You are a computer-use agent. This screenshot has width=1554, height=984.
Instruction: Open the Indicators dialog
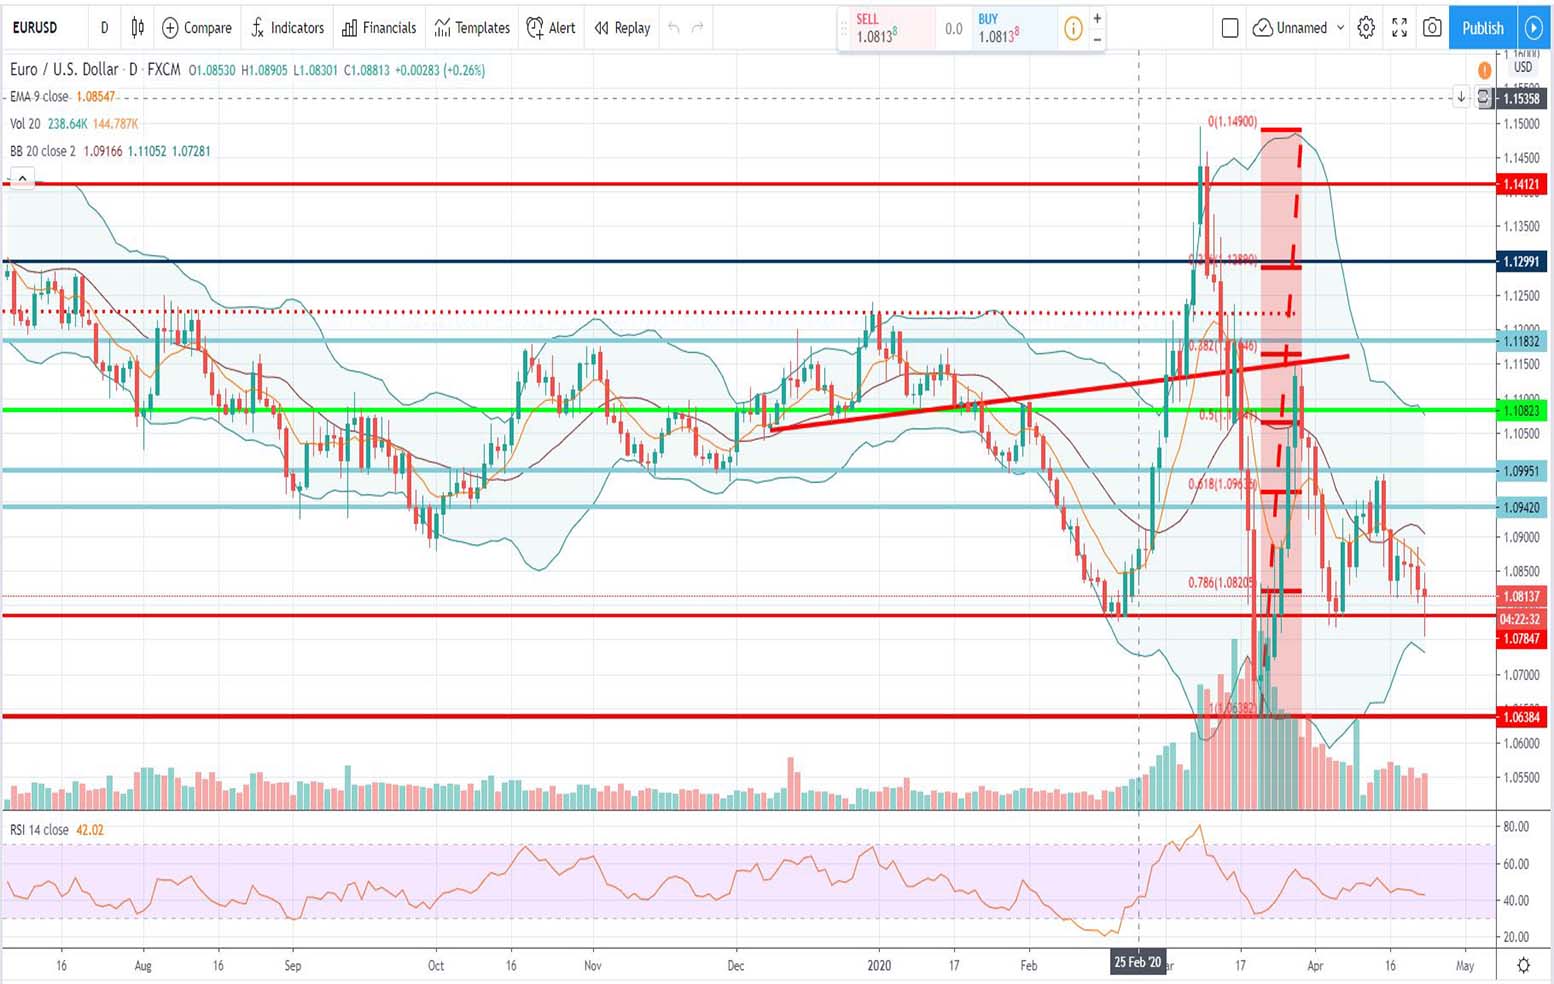287,28
